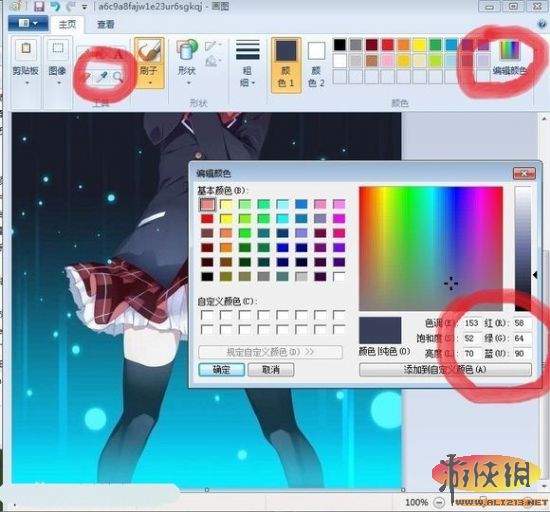Close the 编辑颜色 dialog with the red X
The height and width of the screenshot is (512, 550).
point(524,173)
